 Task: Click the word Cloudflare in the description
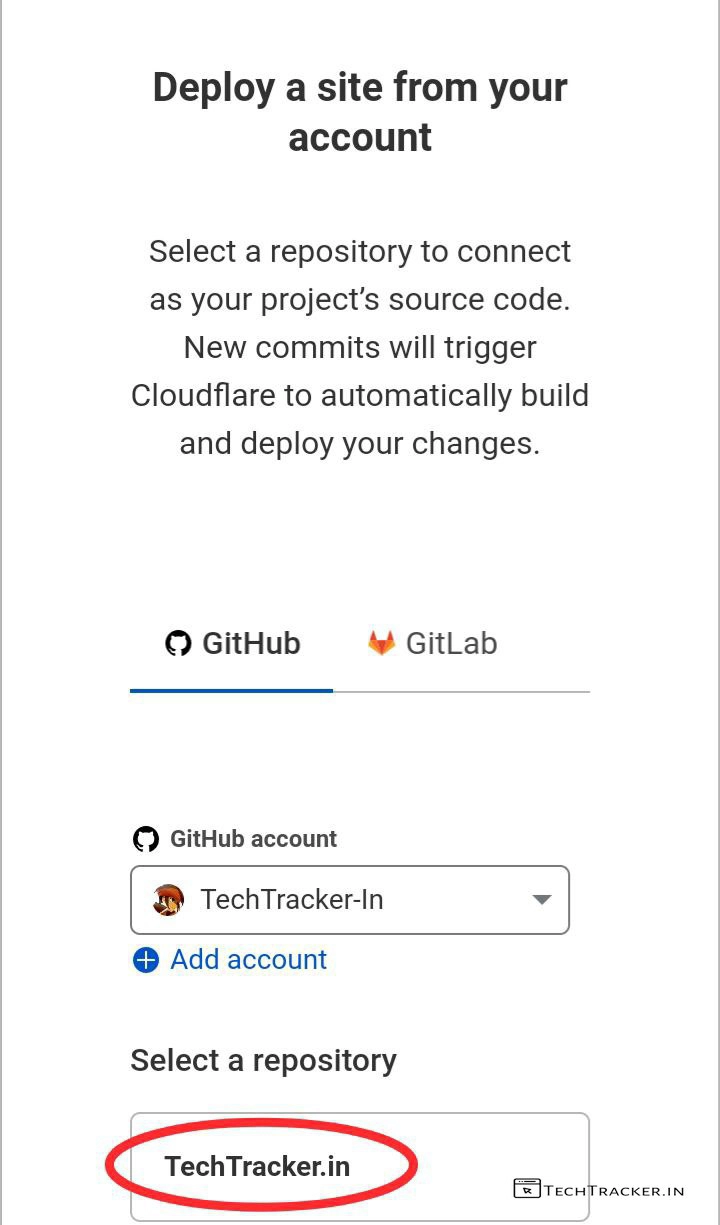[x=203, y=395]
